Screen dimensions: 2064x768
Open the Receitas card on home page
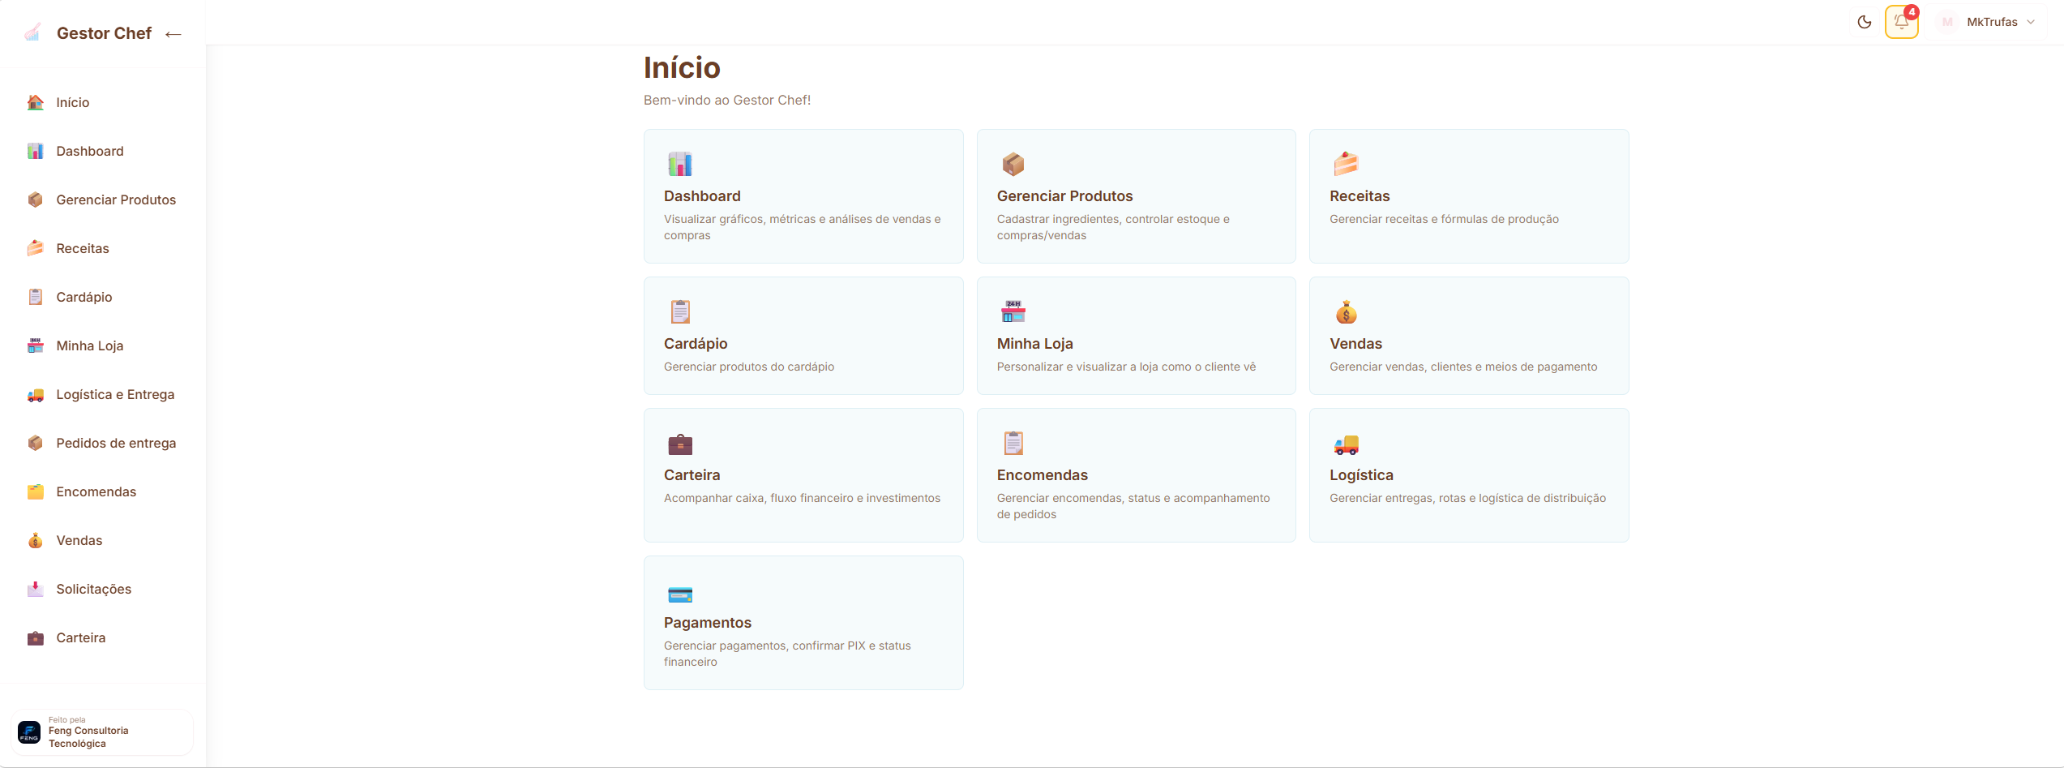click(x=1469, y=196)
